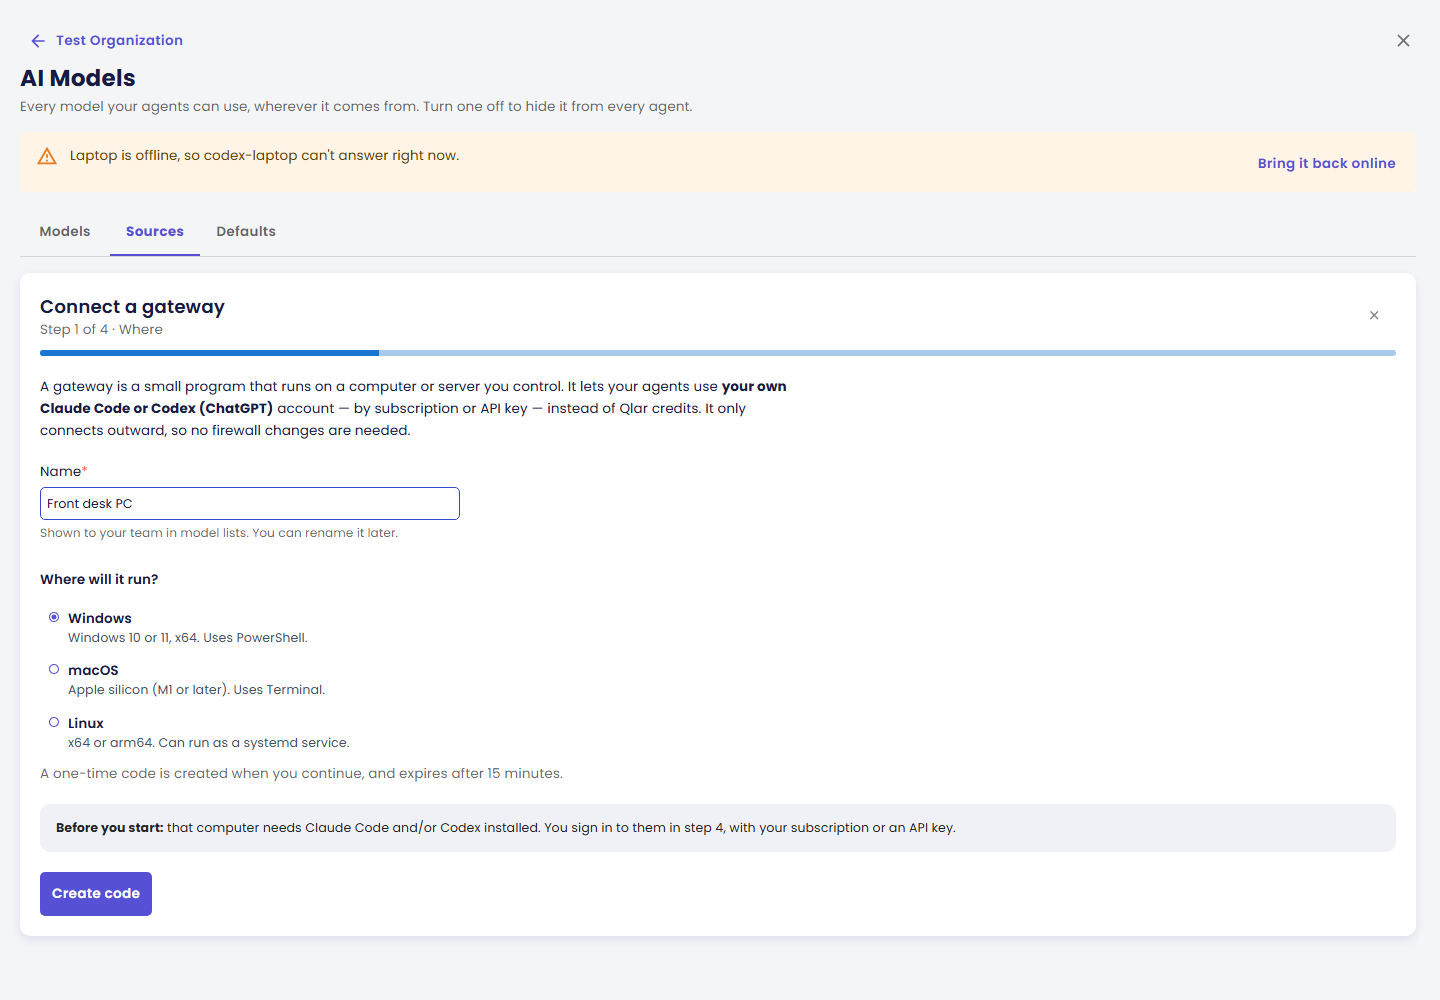Click the offline warning triangle icon
This screenshot has height=1000, width=1440.
[47, 156]
